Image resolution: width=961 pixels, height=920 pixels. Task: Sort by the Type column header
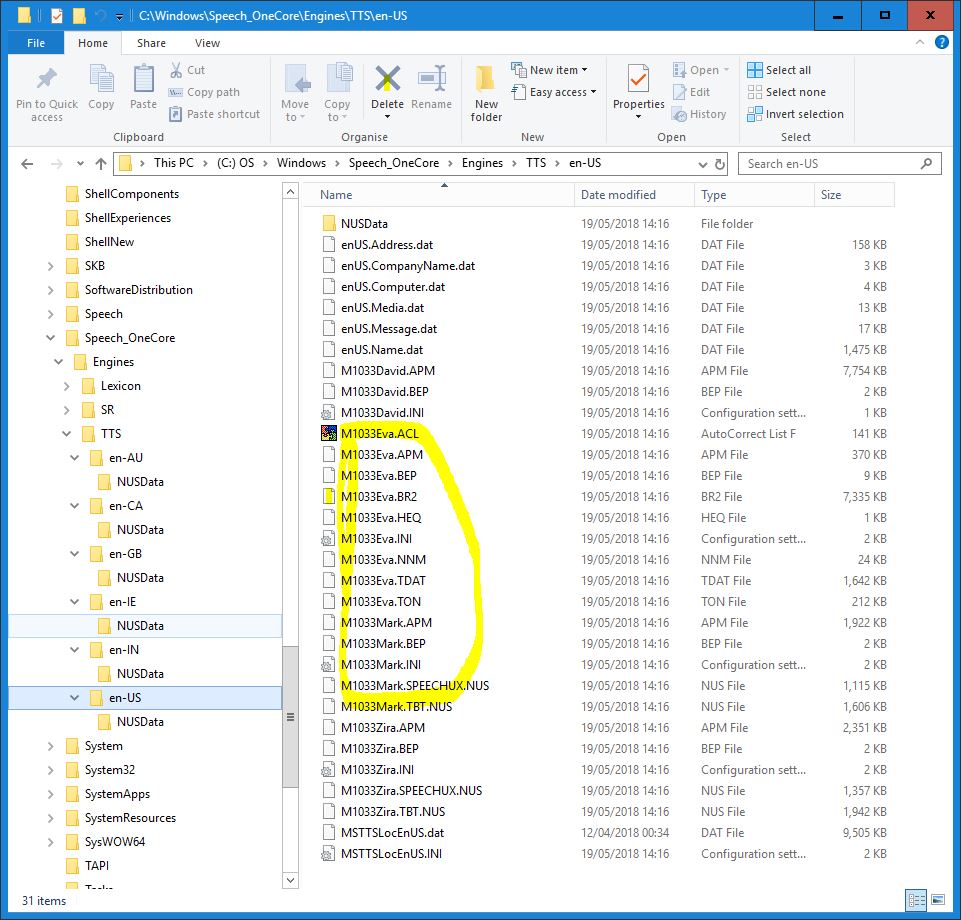click(754, 195)
